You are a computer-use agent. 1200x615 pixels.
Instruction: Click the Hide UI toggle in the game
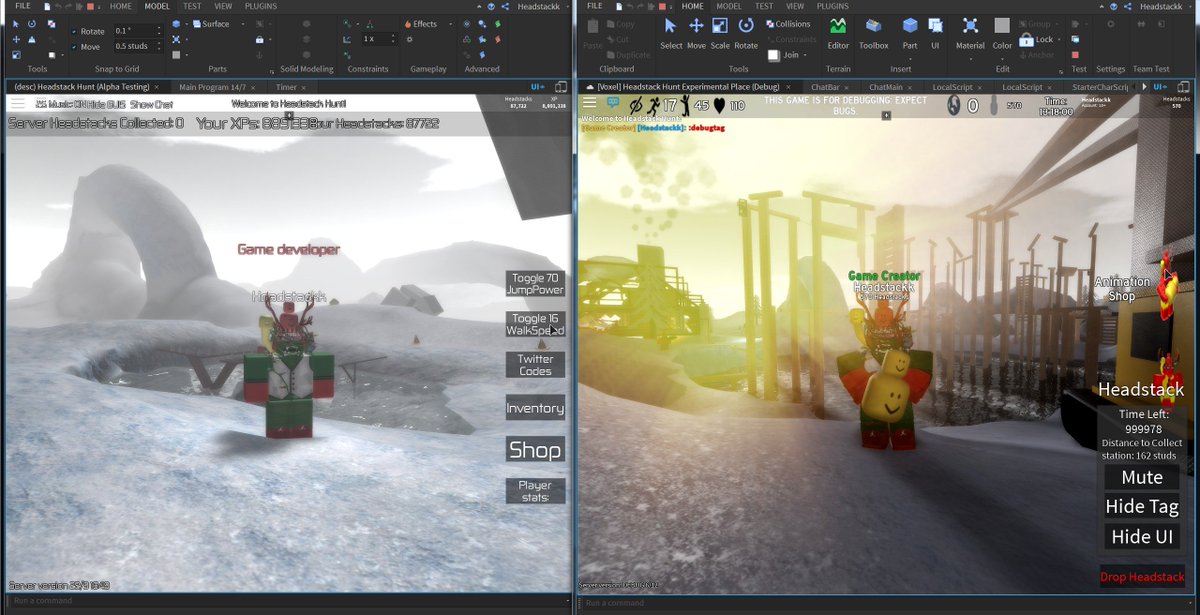(1141, 537)
